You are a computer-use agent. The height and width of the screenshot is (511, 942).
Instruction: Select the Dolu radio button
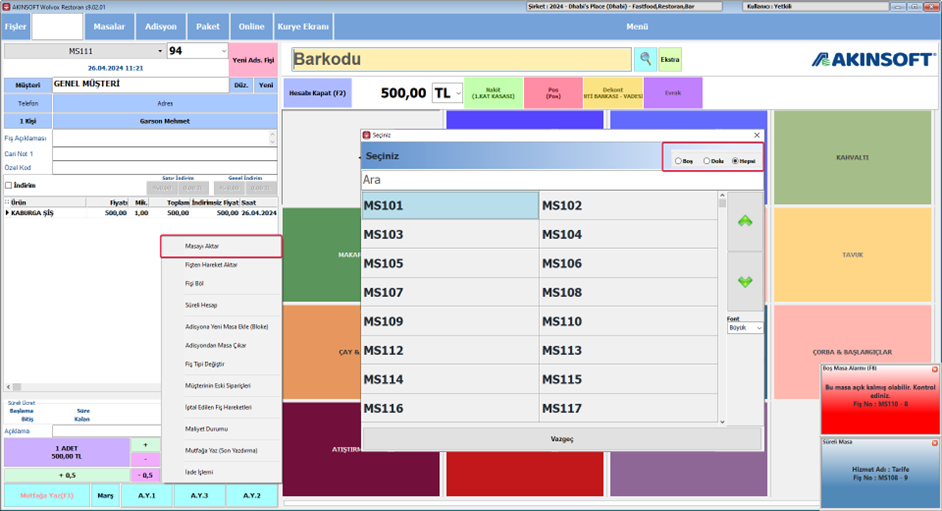(x=706, y=161)
